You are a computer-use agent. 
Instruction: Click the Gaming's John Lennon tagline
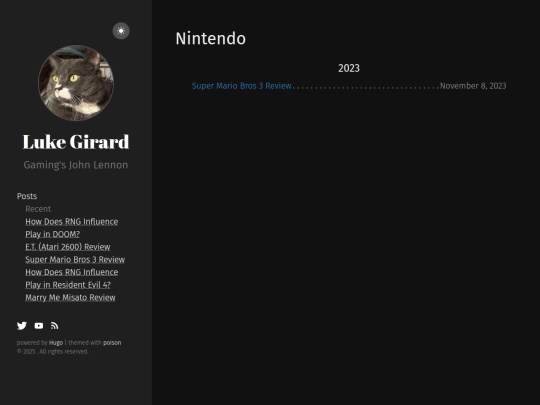click(x=76, y=165)
